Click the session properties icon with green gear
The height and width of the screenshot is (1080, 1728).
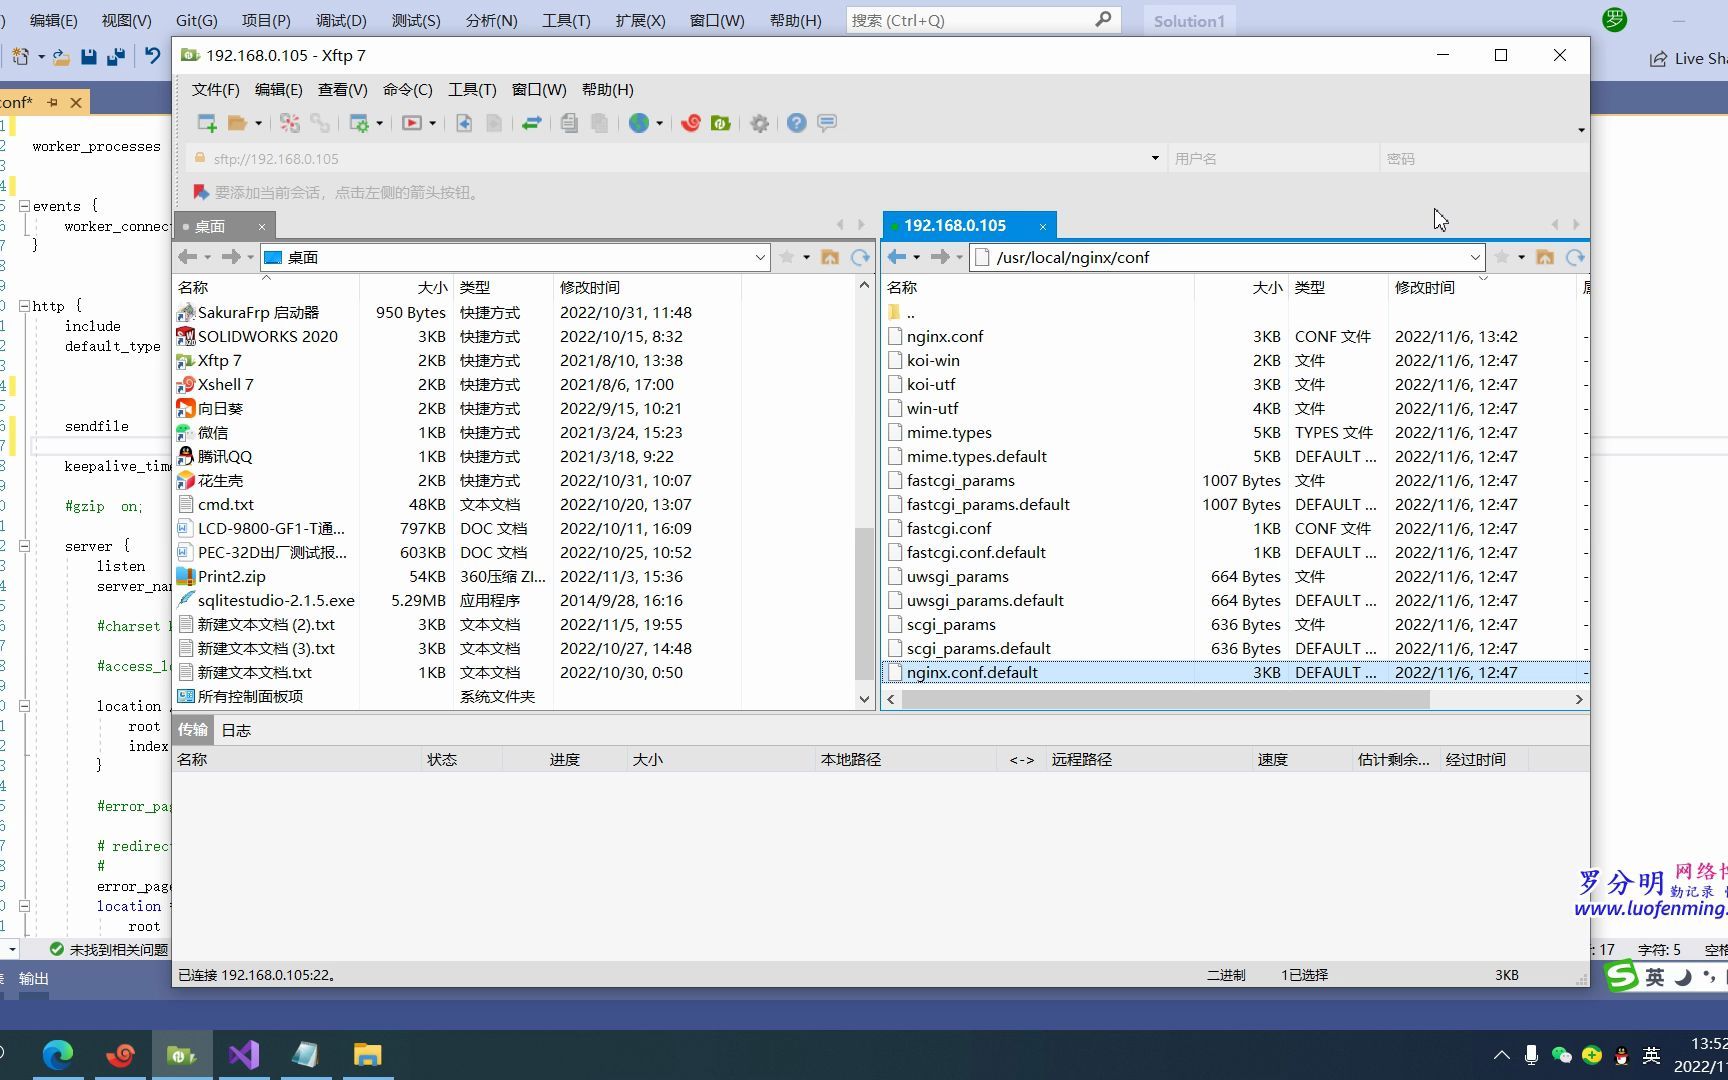pyautogui.click(x=359, y=123)
